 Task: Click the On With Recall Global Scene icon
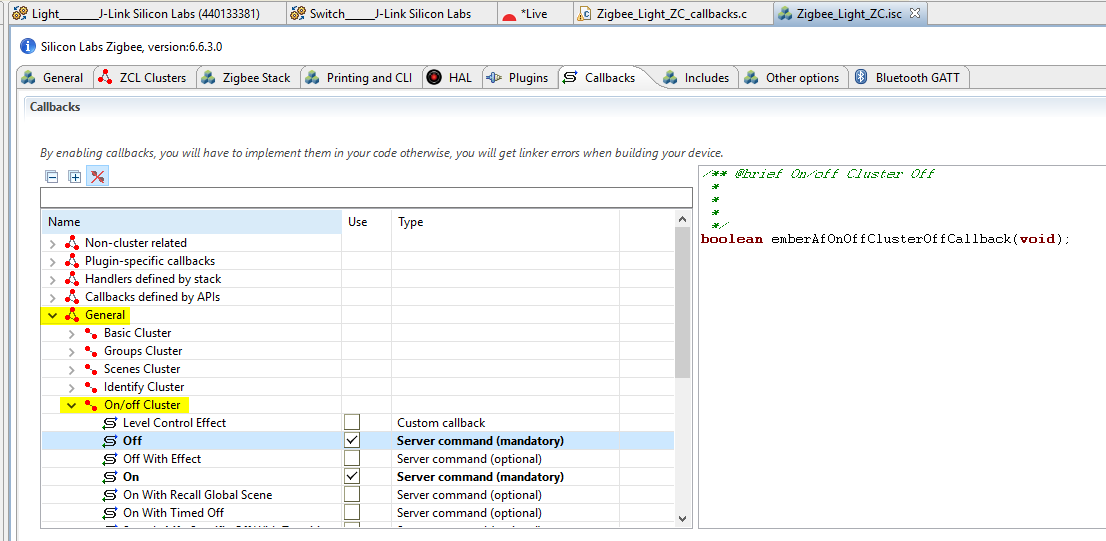(110, 494)
